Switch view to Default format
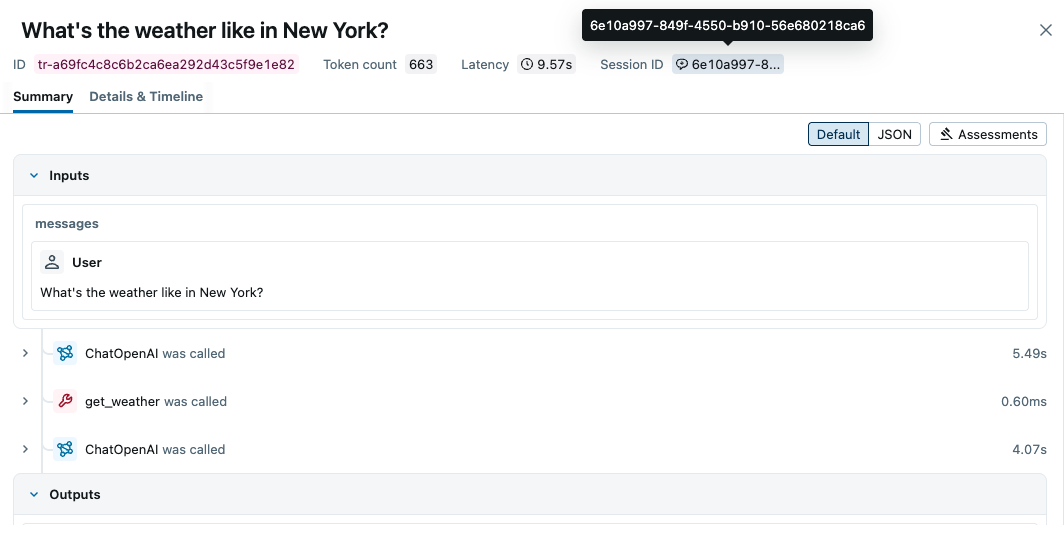 [x=838, y=134]
